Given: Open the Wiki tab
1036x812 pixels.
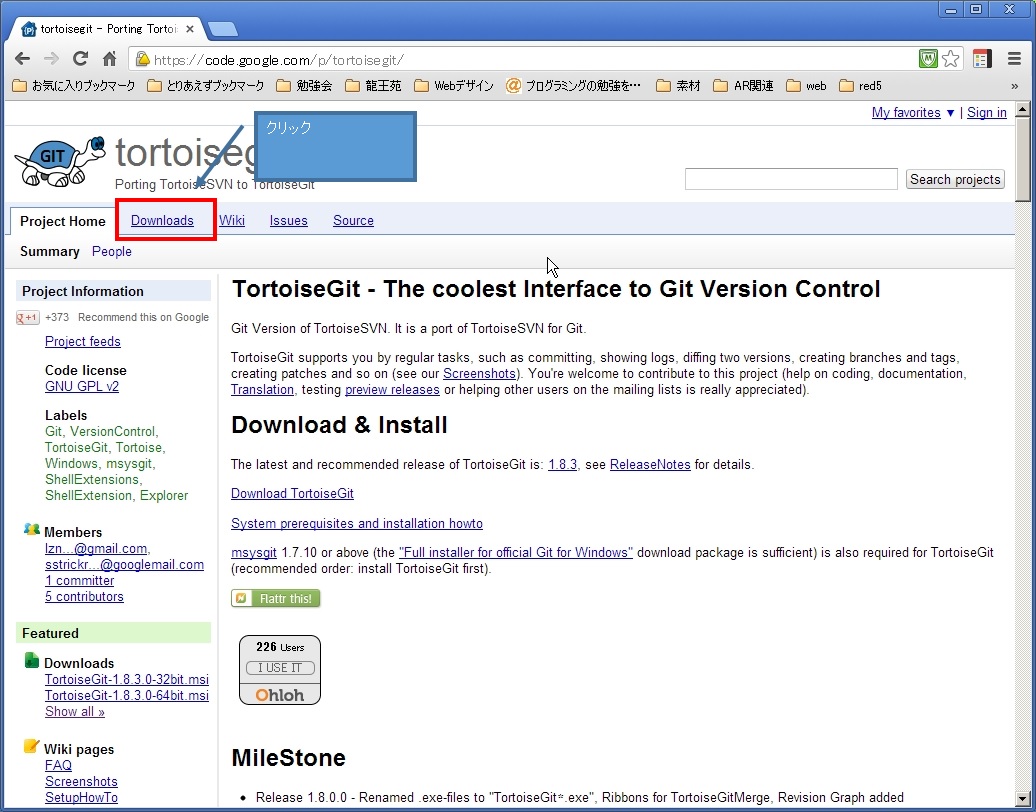Looking at the screenshot, I should 232,221.
